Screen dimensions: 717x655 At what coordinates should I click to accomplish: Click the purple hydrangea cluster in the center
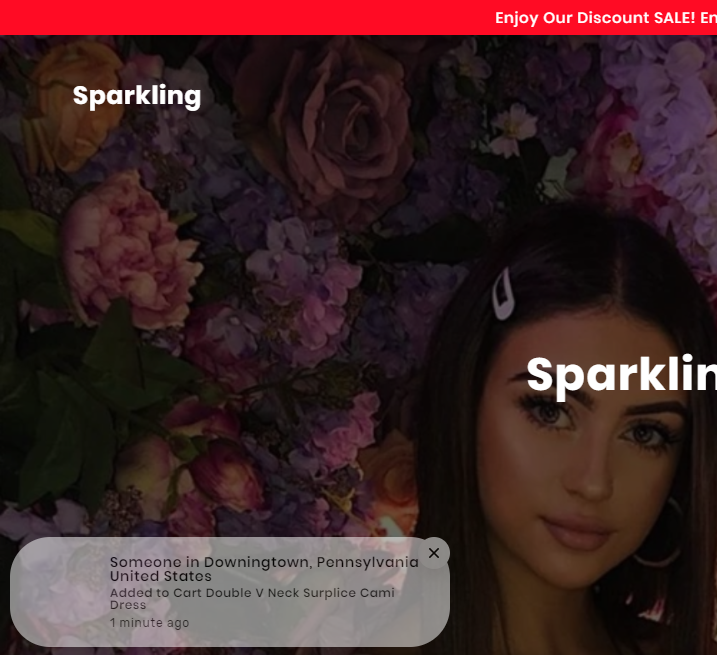(x=304, y=284)
